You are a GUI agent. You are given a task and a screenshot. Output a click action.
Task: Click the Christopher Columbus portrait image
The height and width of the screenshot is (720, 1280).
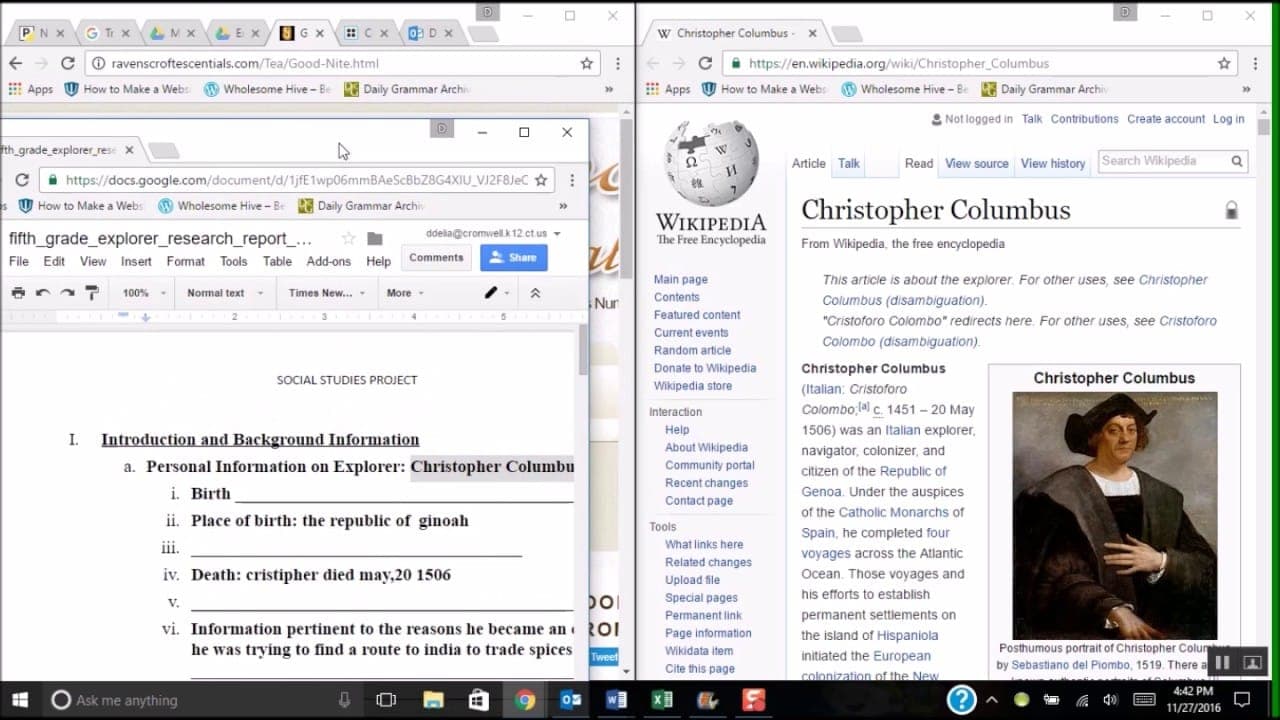point(1115,516)
